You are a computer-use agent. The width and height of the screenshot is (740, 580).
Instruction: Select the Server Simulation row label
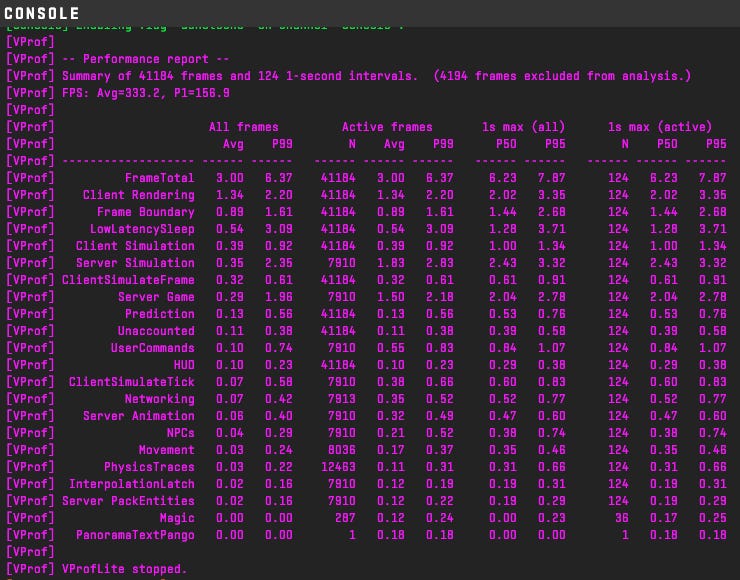pos(135,263)
